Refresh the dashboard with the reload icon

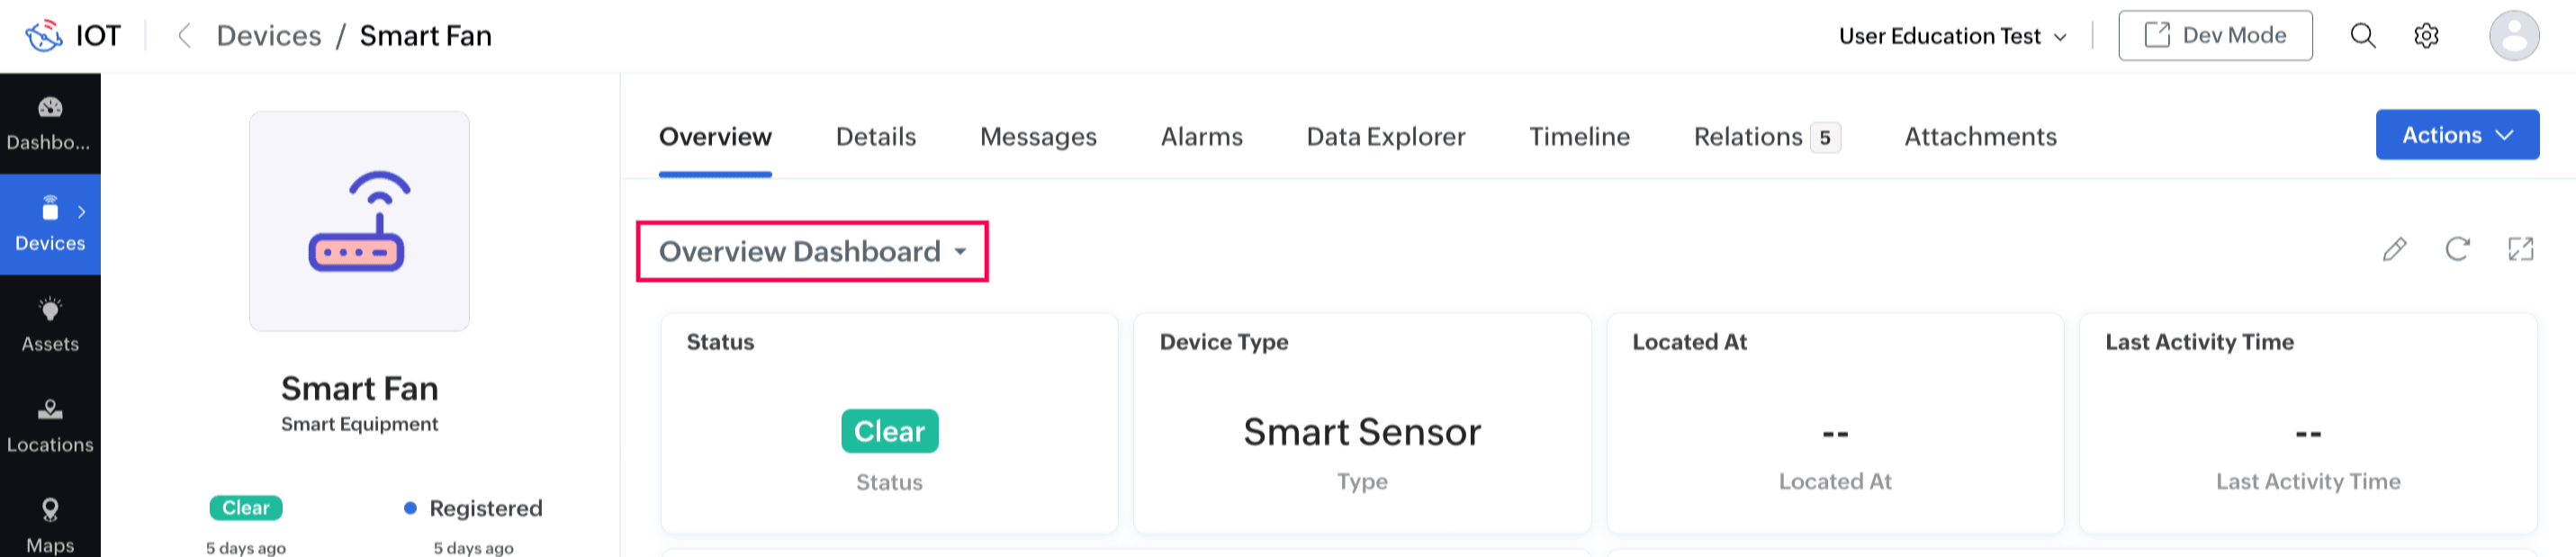[2458, 249]
